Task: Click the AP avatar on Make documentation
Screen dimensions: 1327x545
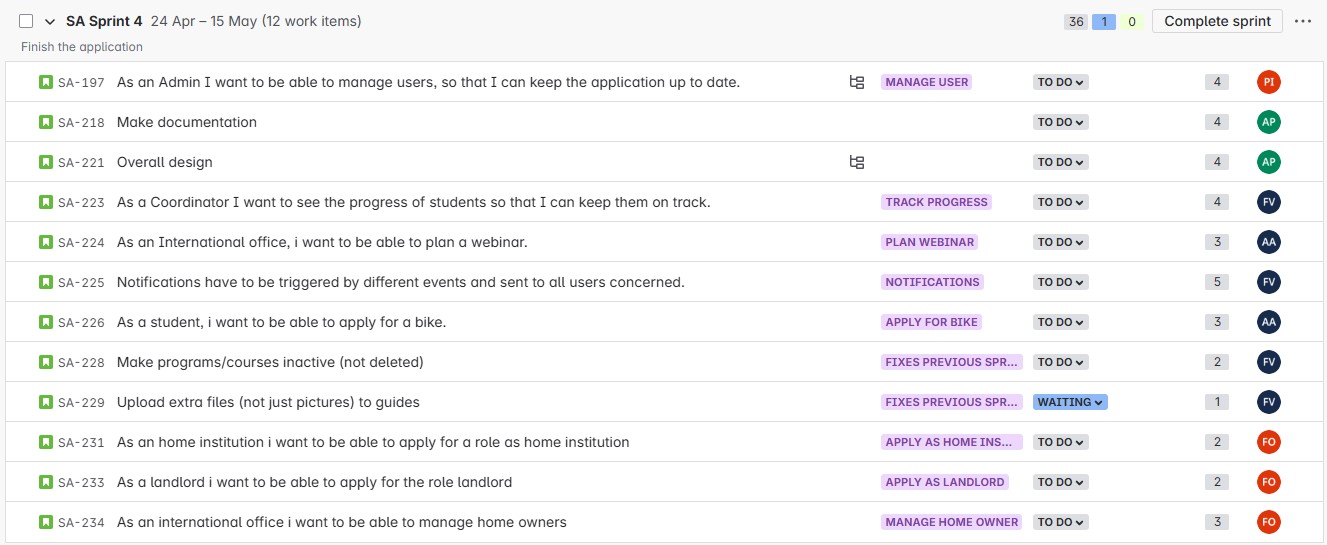Action: point(1268,122)
